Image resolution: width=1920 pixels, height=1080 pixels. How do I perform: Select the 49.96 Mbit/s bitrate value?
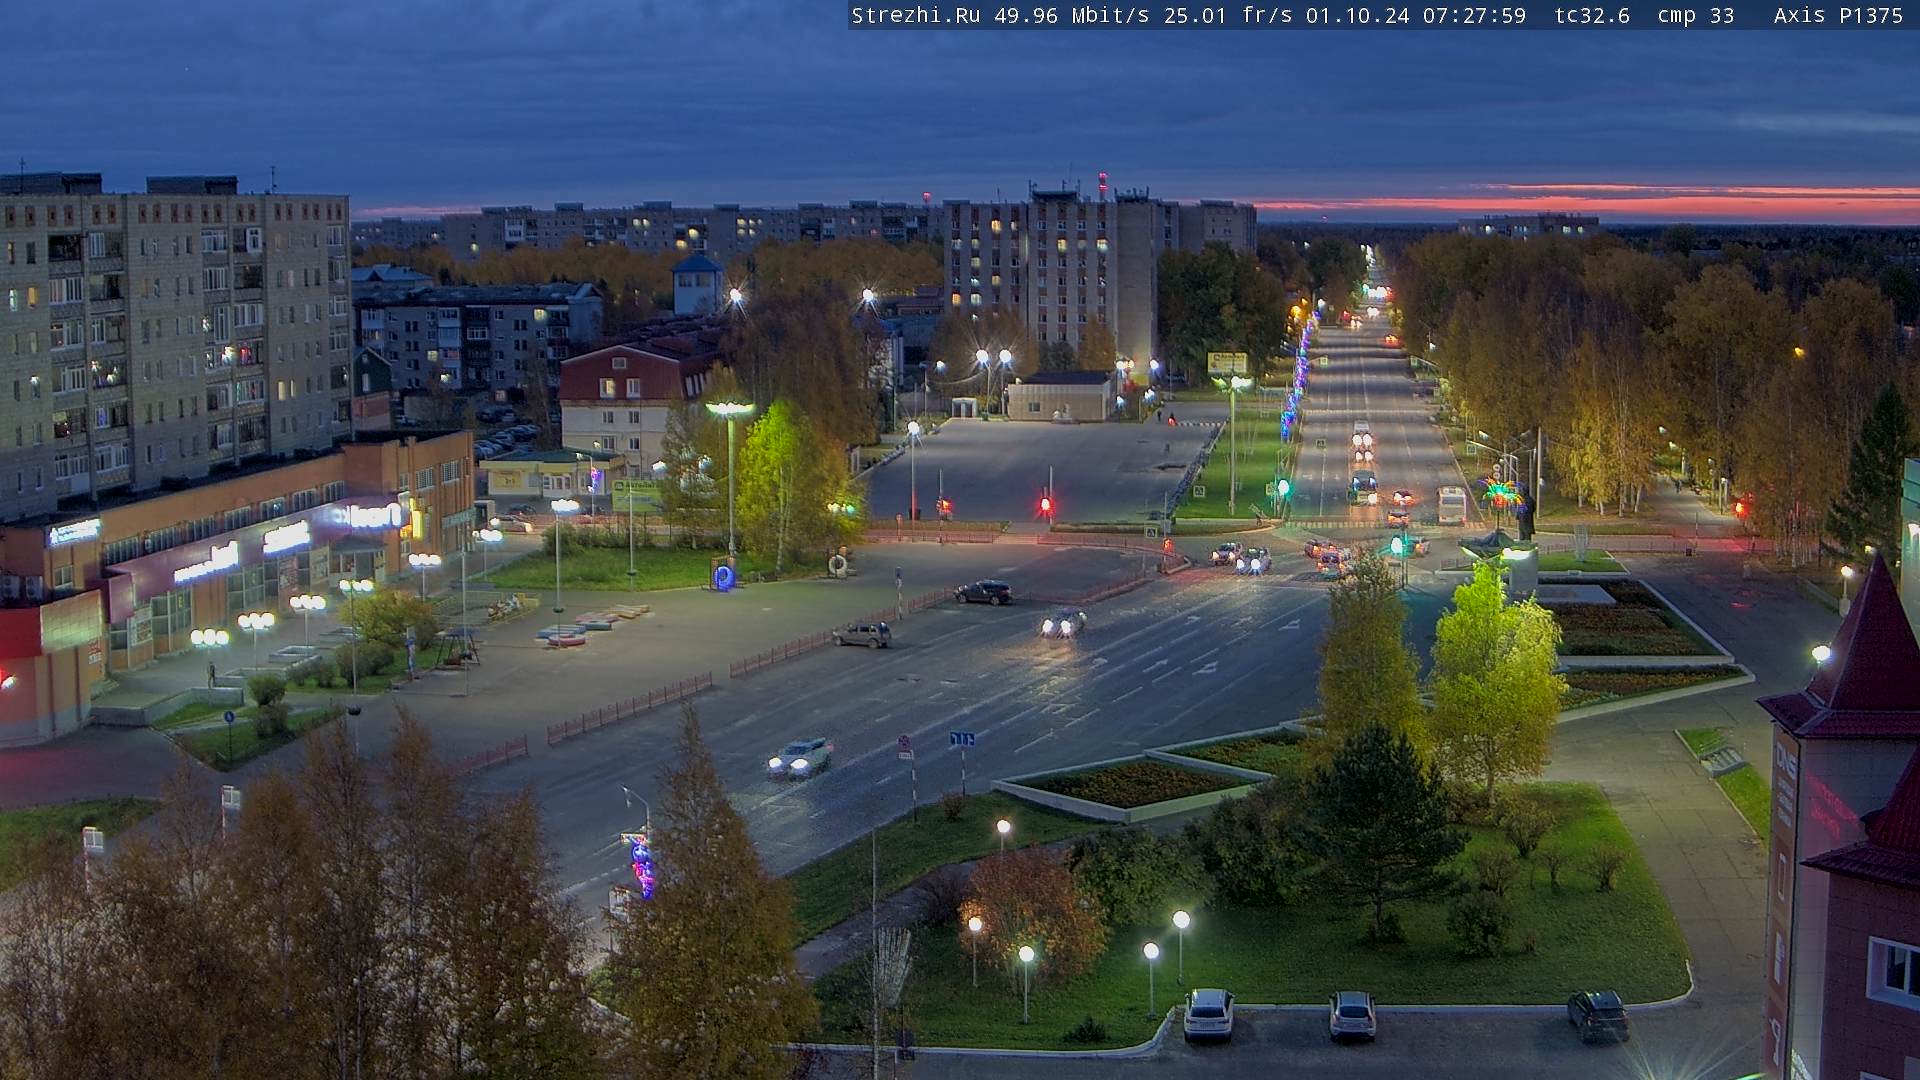pos(1070,15)
